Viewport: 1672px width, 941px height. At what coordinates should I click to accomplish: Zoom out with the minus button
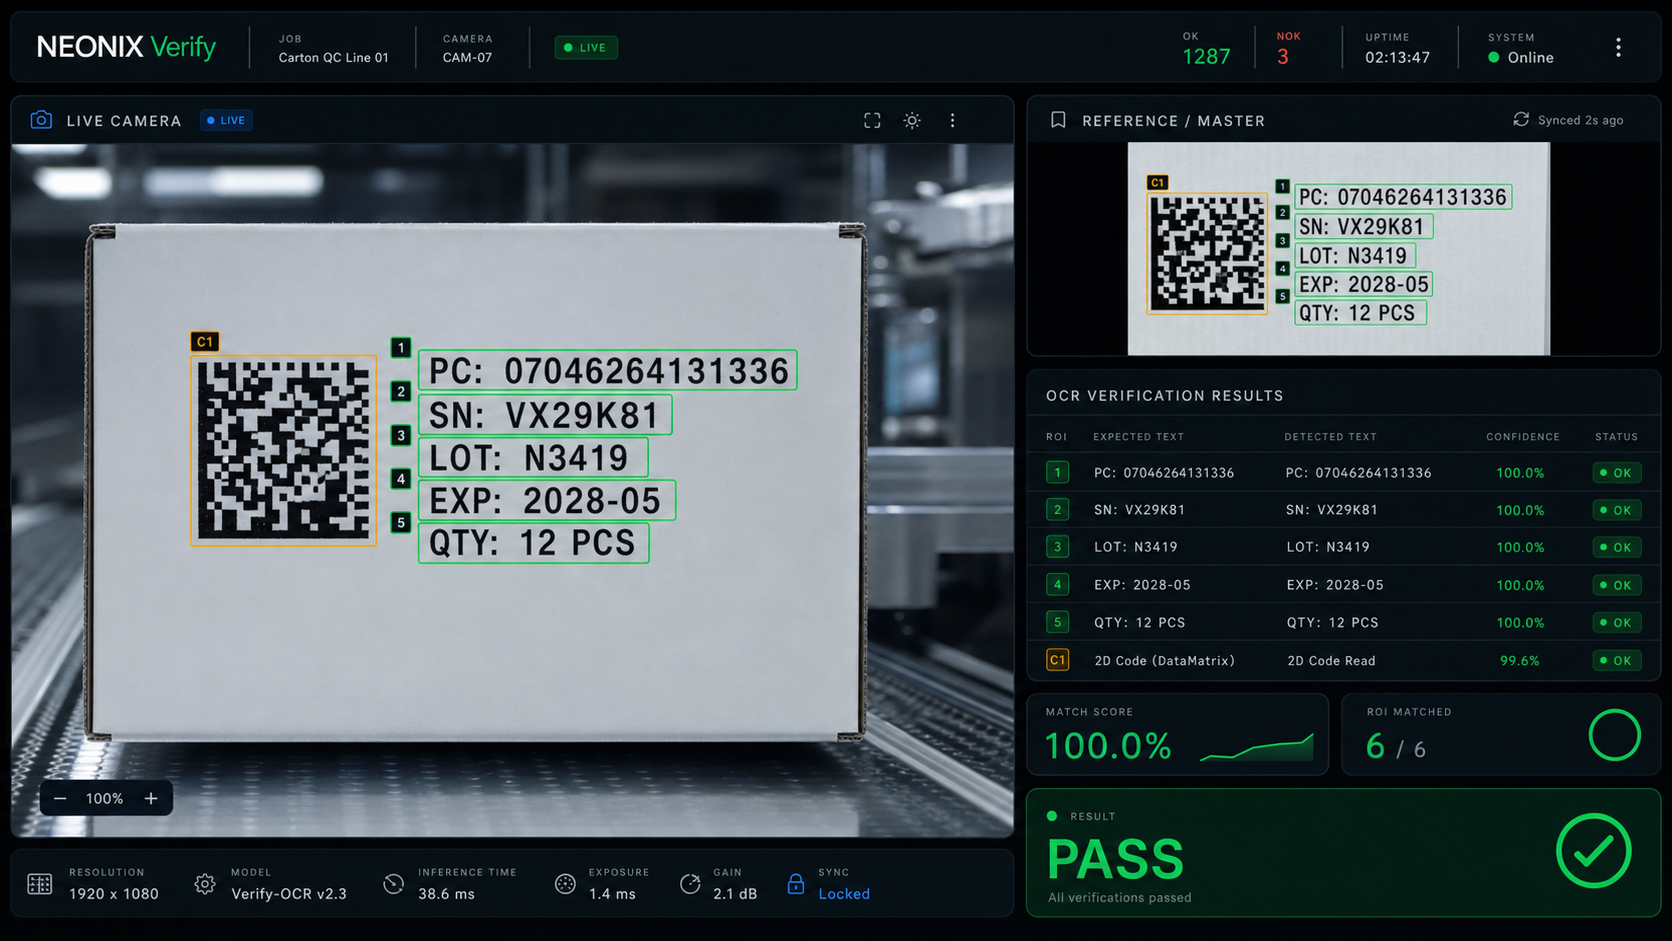coord(60,798)
